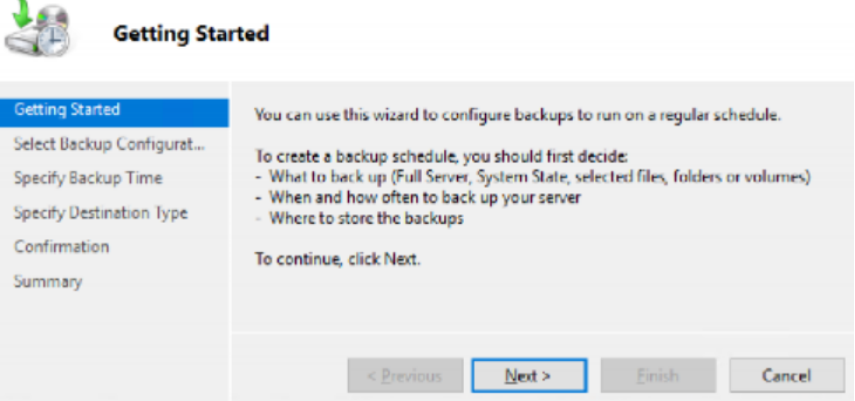This screenshot has height=401, width=855.
Task: Jump to the Specify Destination Type step
Action: pyautogui.click(x=101, y=213)
